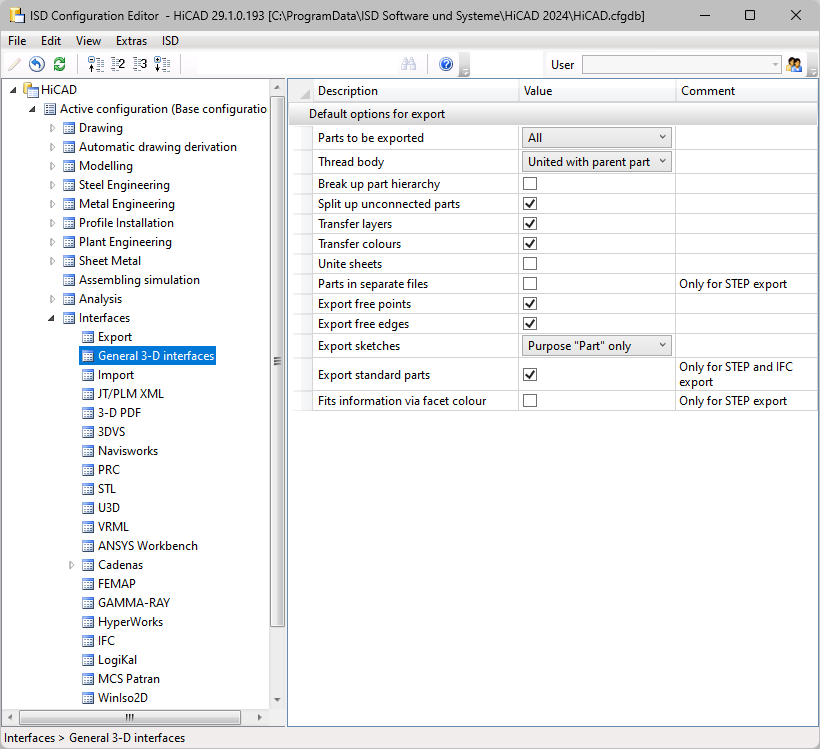
Task: Click the Import table icon
Action: click(88, 375)
